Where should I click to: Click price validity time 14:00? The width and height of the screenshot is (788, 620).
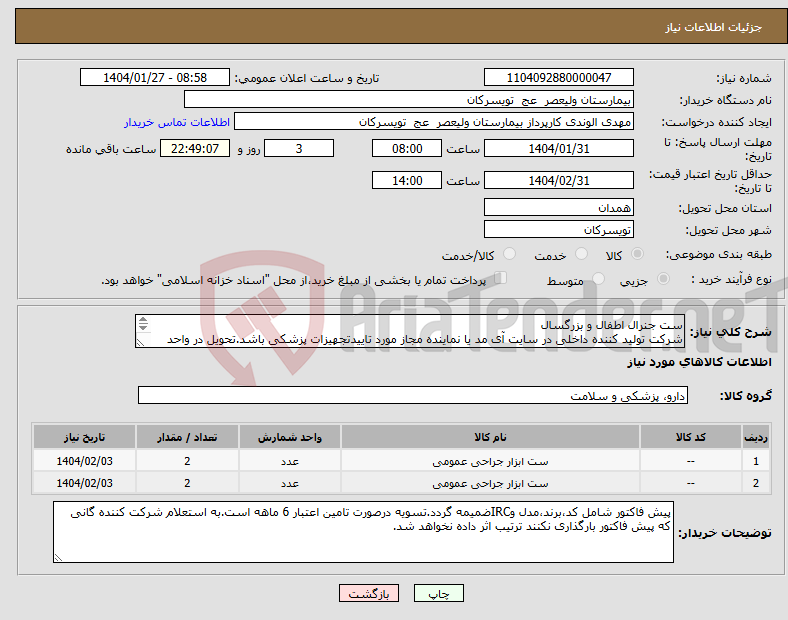(x=407, y=180)
